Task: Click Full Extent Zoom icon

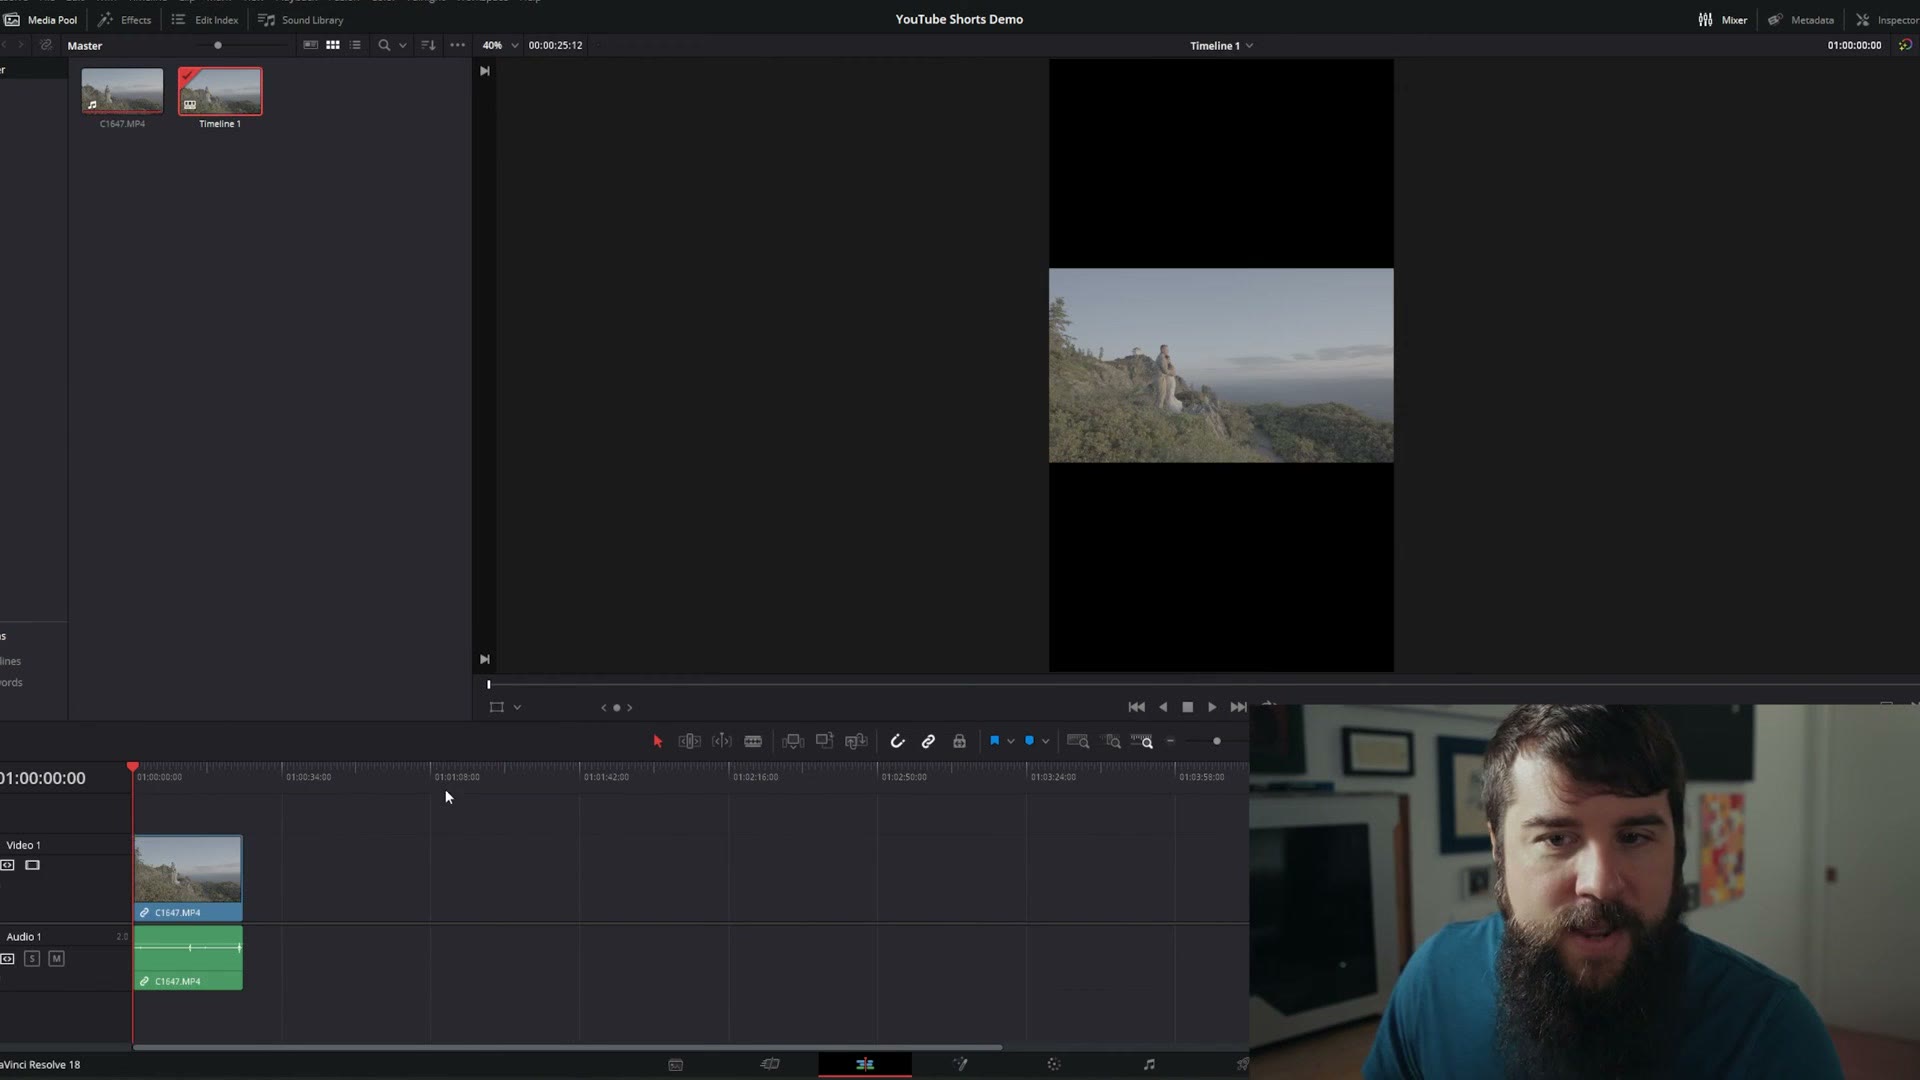Action: (1078, 741)
